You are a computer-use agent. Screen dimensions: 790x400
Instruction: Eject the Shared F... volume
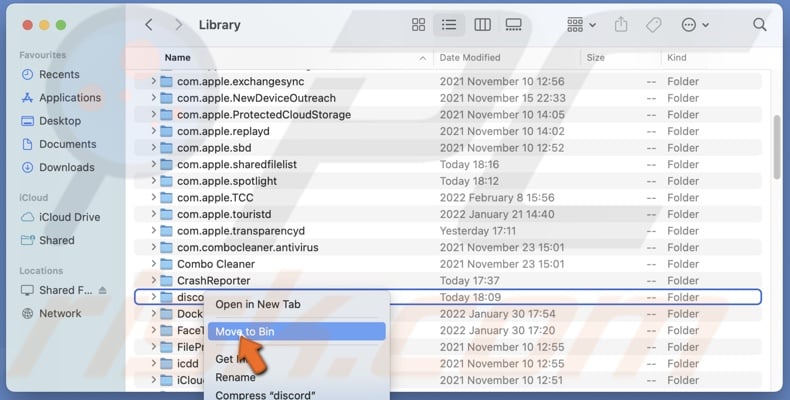point(103,290)
